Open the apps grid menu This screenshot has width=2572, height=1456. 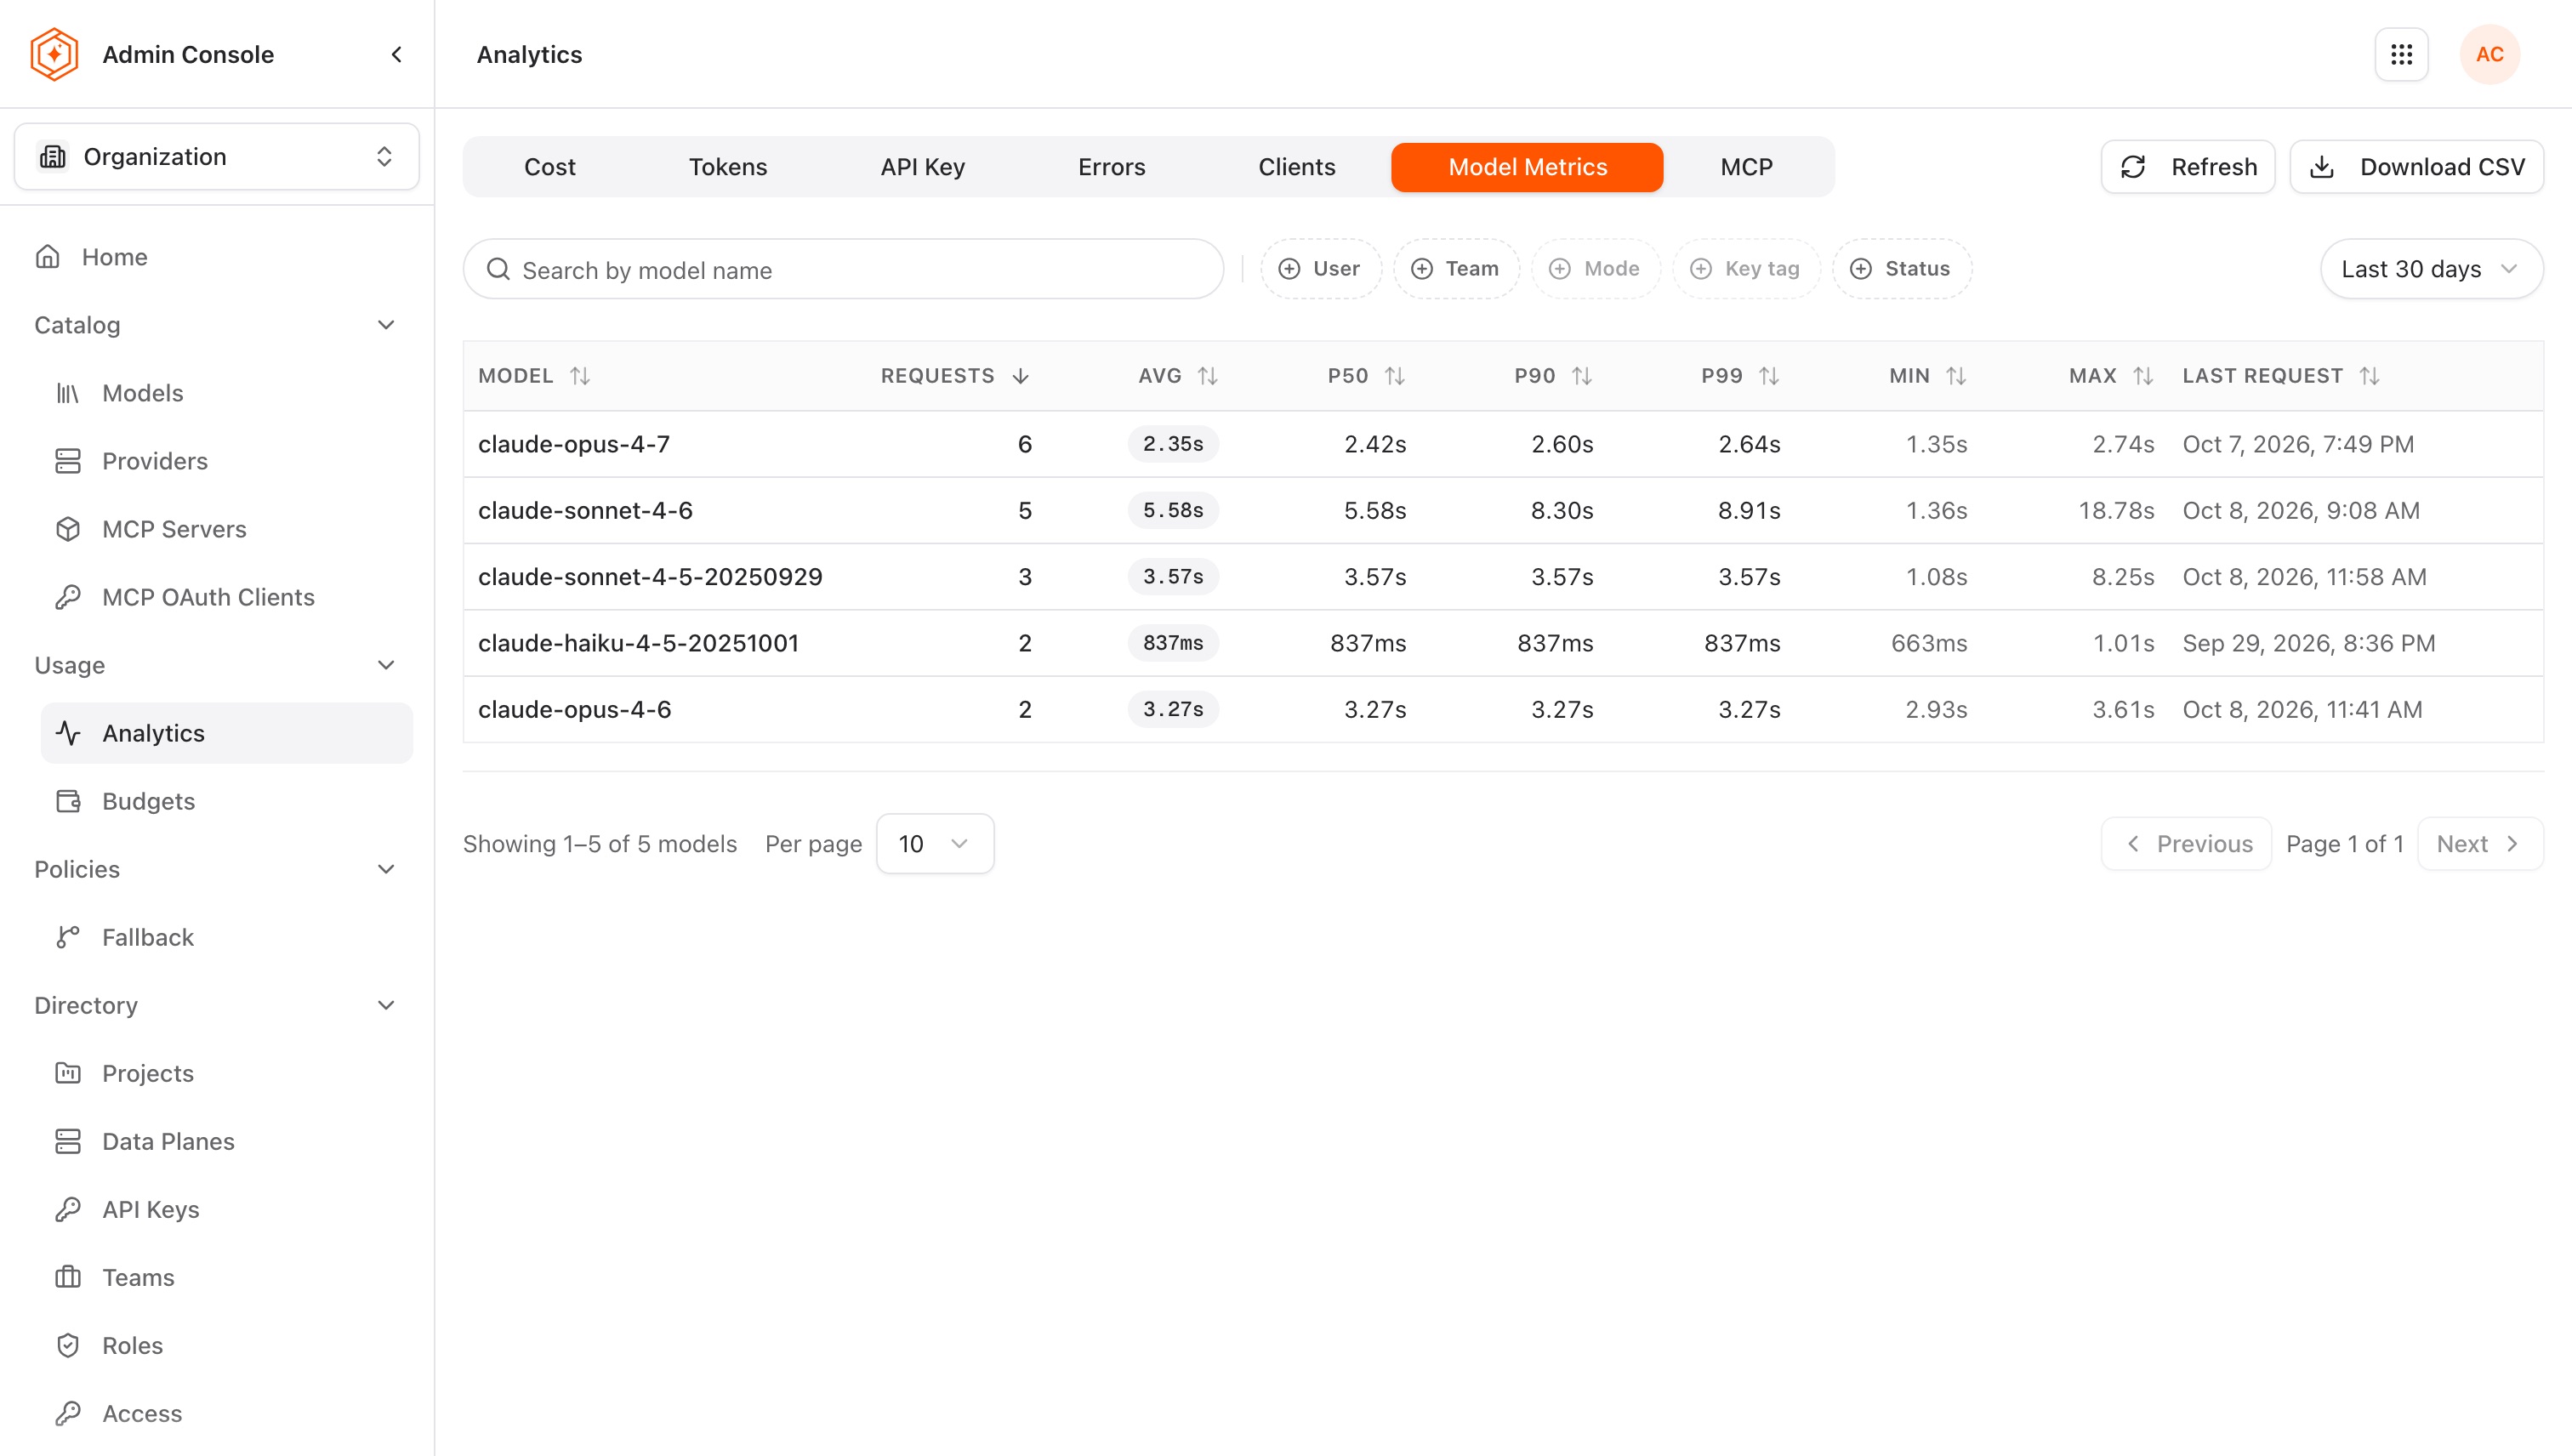click(2401, 54)
